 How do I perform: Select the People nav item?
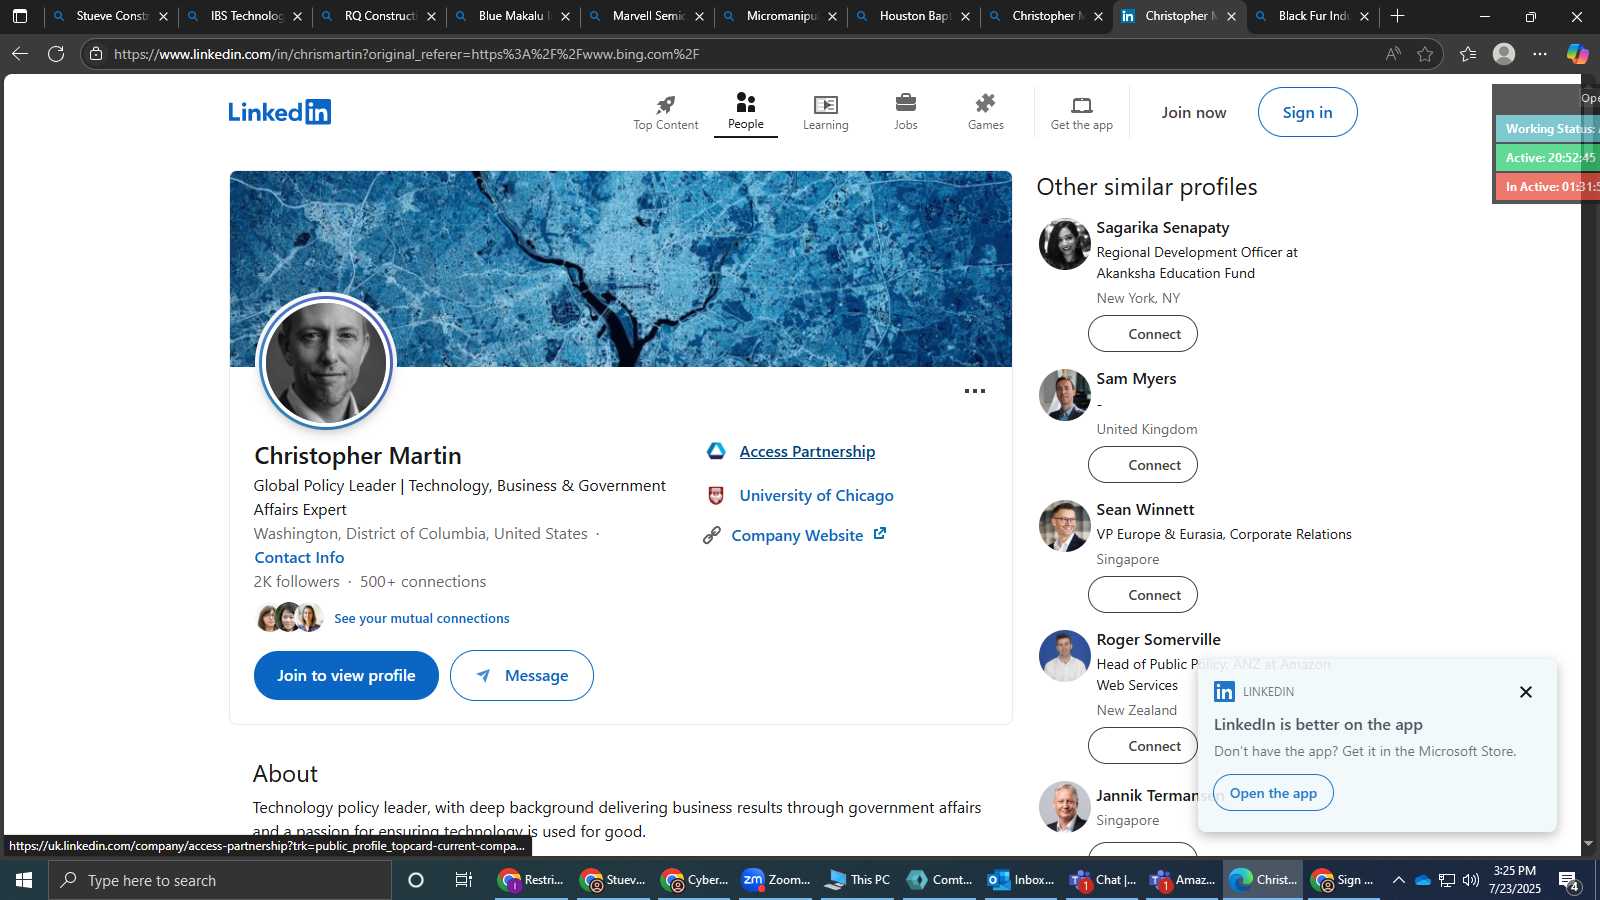tap(746, 112)
